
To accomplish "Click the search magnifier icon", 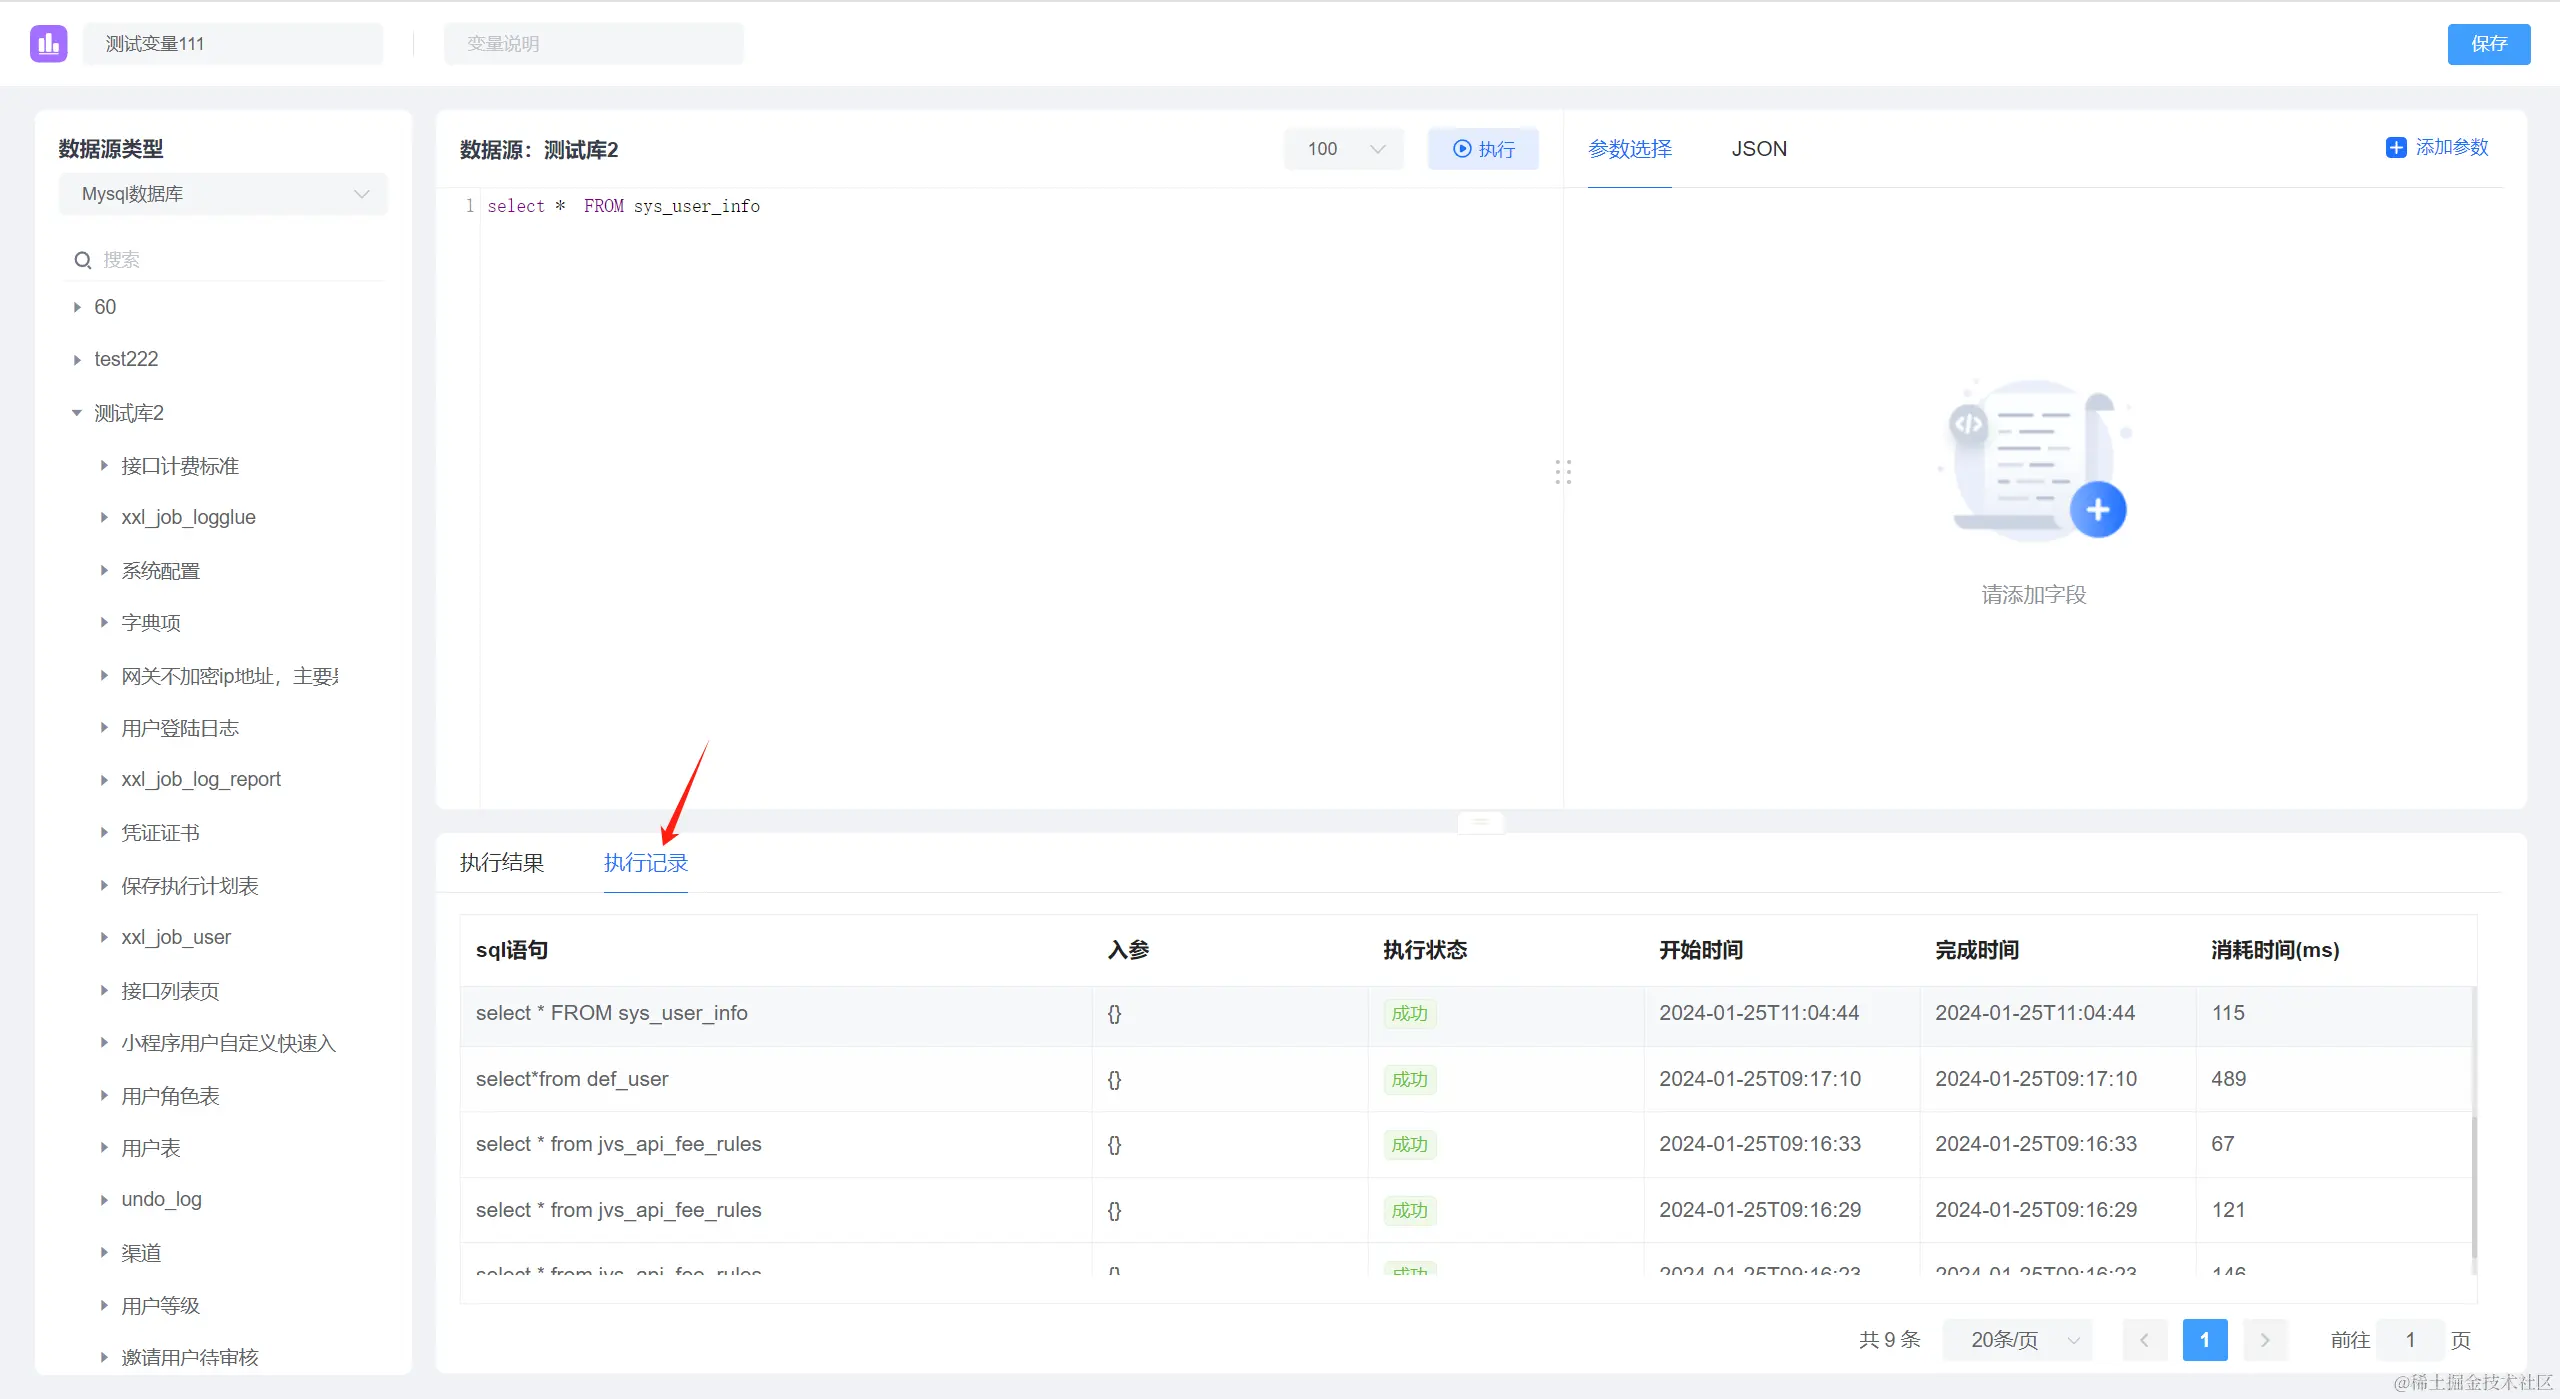I will (83, 260).
